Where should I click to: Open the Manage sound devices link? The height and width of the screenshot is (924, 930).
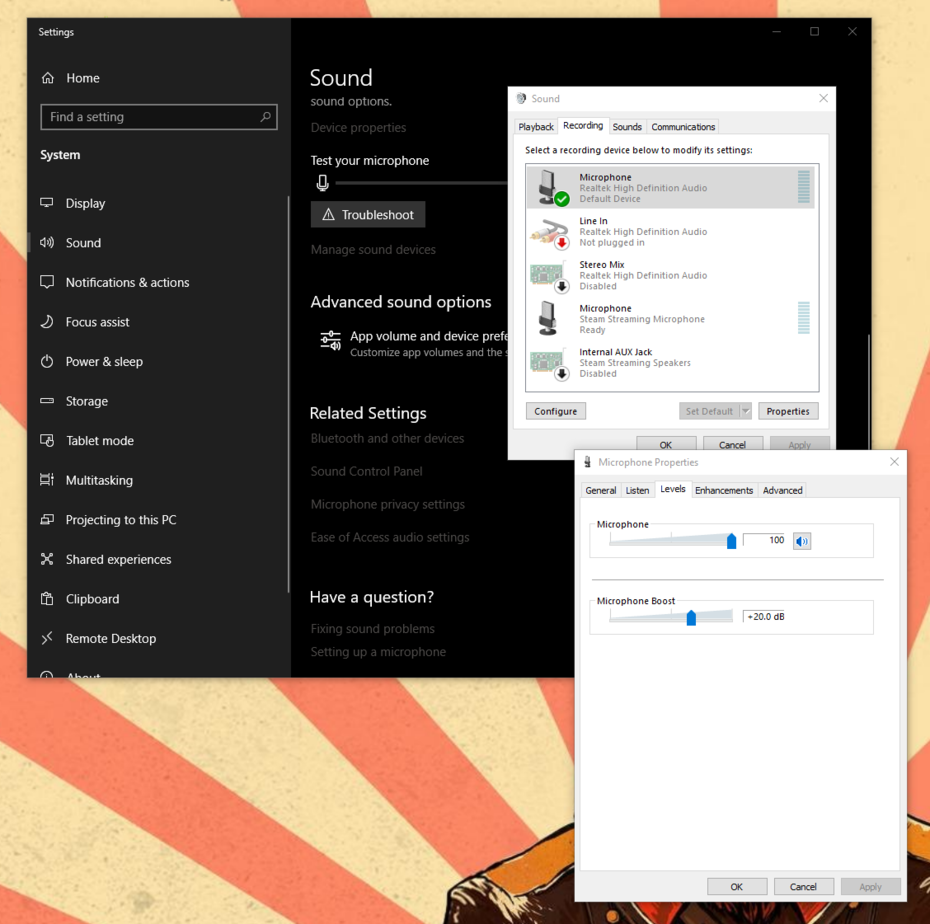click(x=373, y=250)
